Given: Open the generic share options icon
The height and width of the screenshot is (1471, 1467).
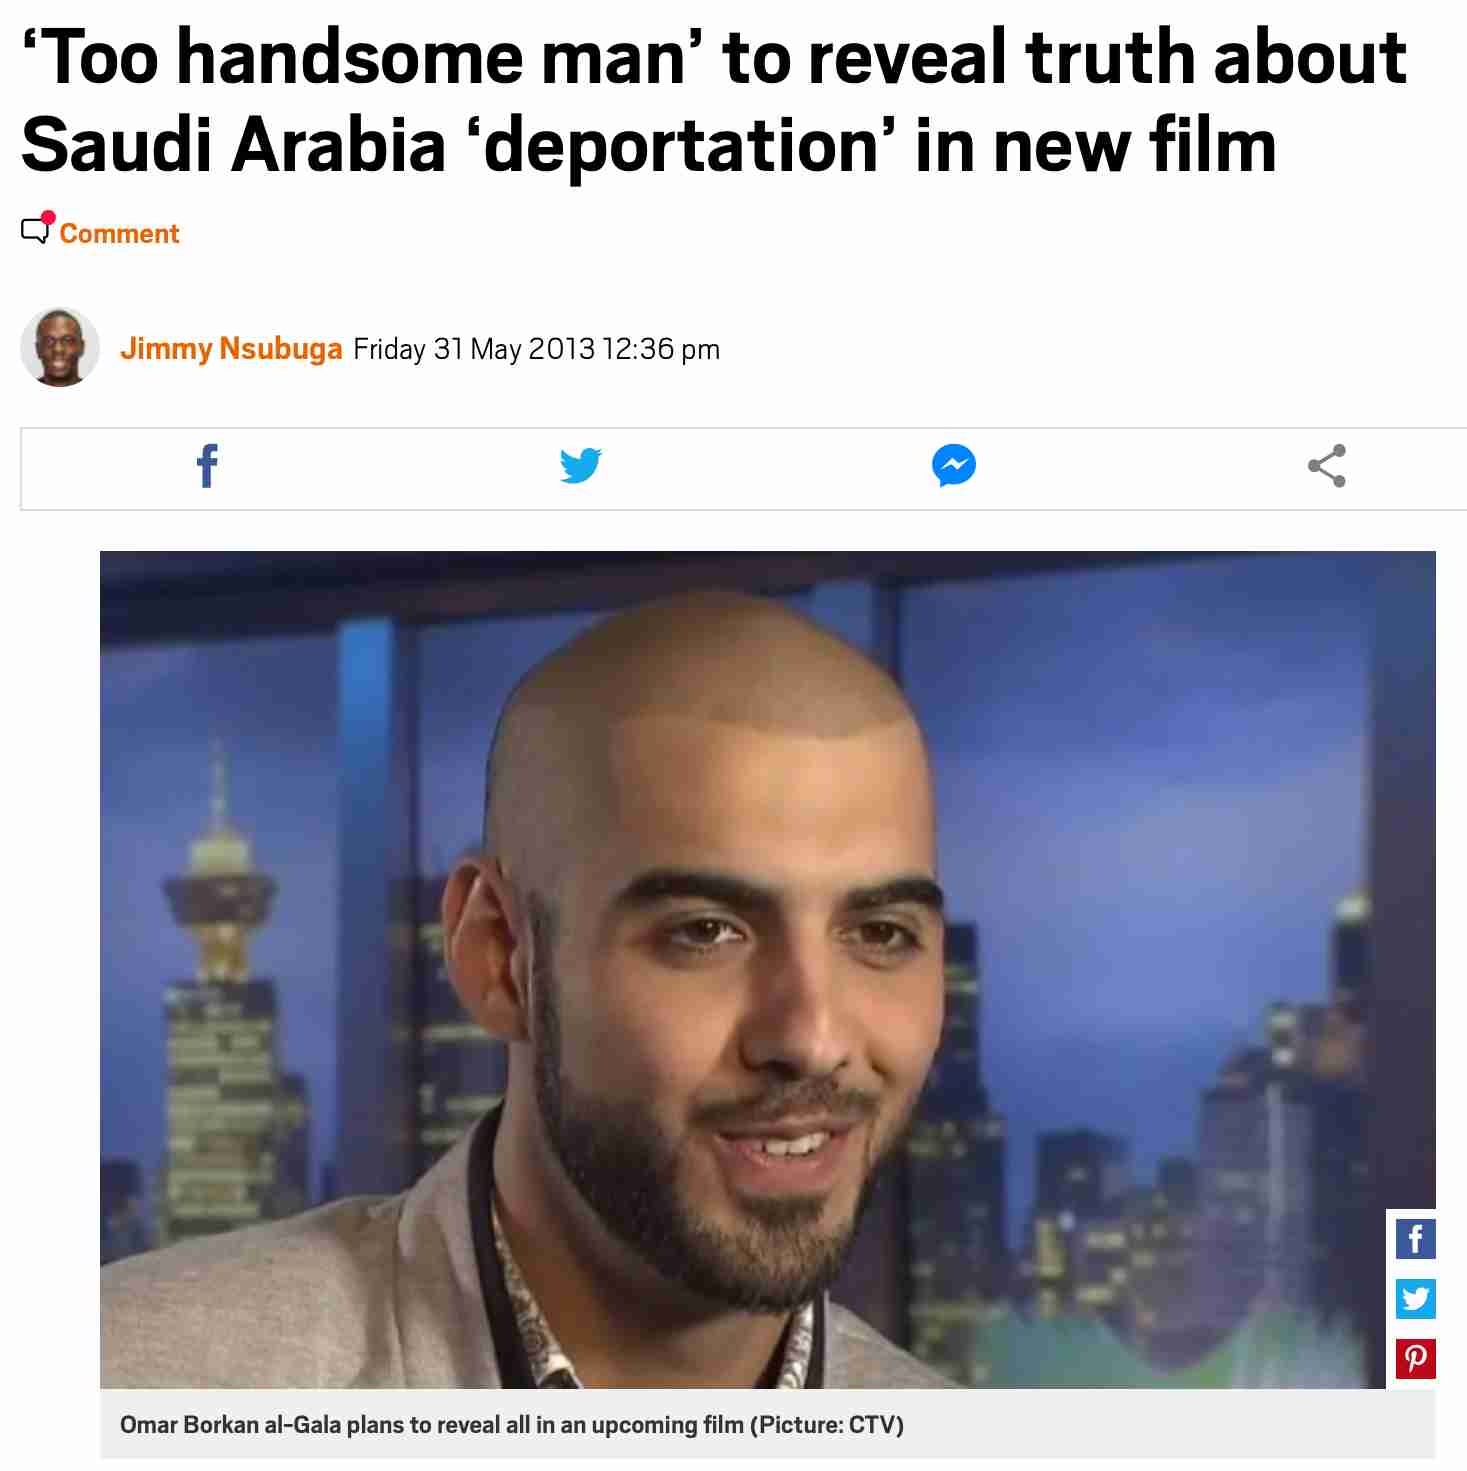Looking at the screenshot, I should [x=1327, y=466].
